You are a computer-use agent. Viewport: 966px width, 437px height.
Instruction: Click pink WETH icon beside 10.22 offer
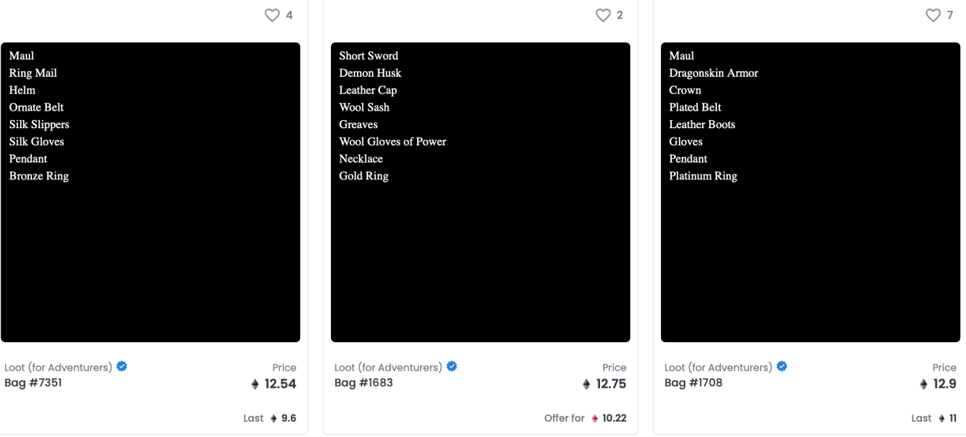(x=595, y=419)
